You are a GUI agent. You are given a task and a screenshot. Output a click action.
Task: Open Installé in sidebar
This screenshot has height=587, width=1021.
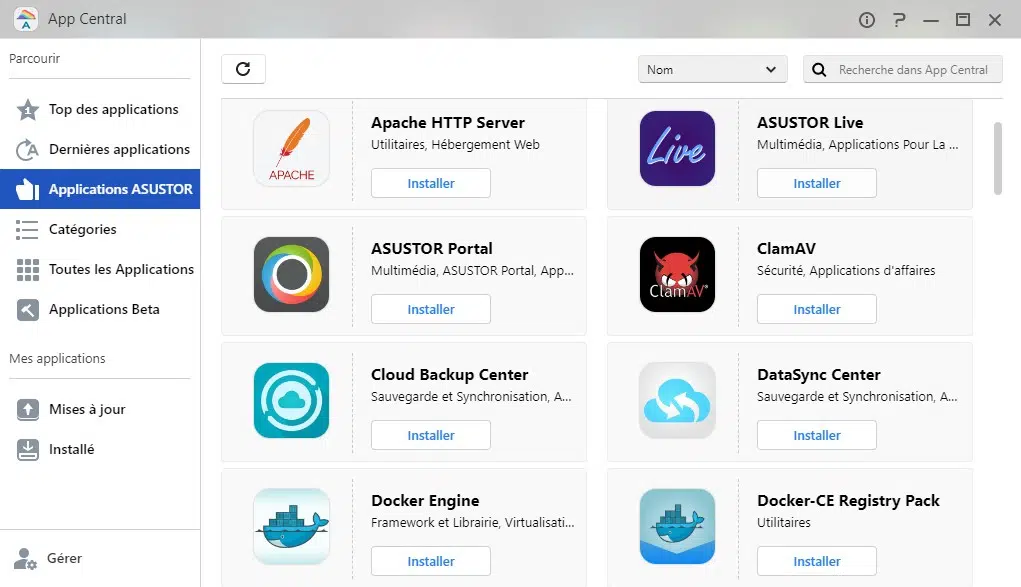tap(100, 450)
